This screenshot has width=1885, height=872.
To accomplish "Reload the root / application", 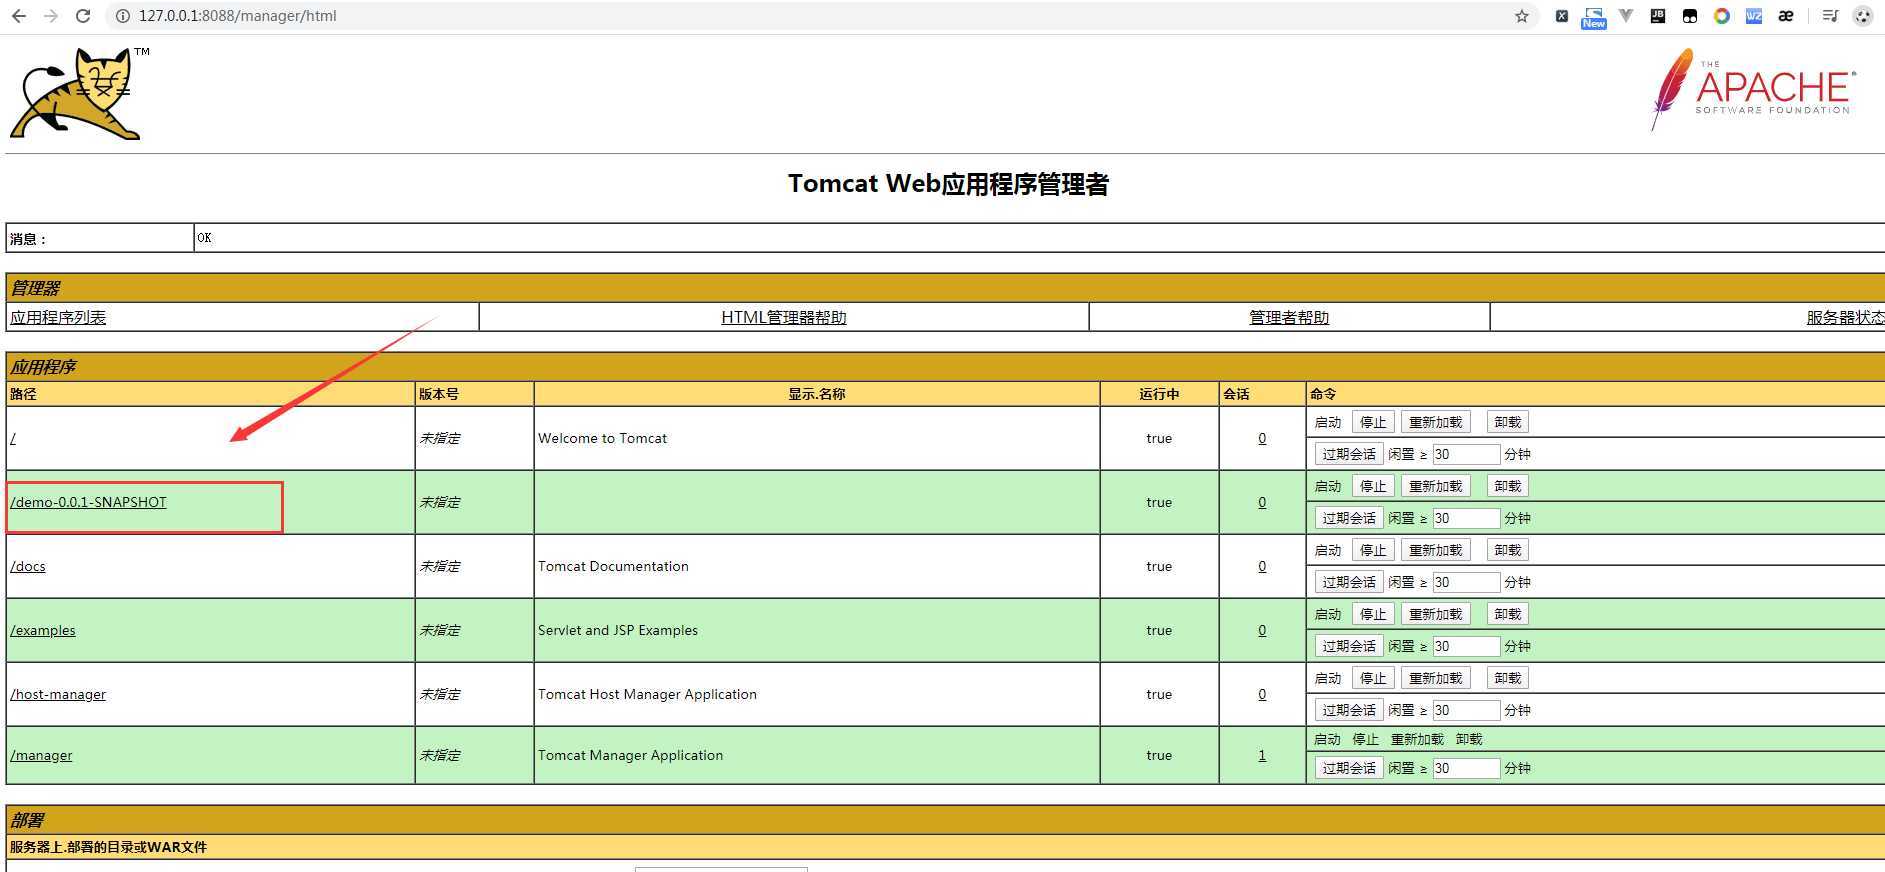I will [1435, 422].
